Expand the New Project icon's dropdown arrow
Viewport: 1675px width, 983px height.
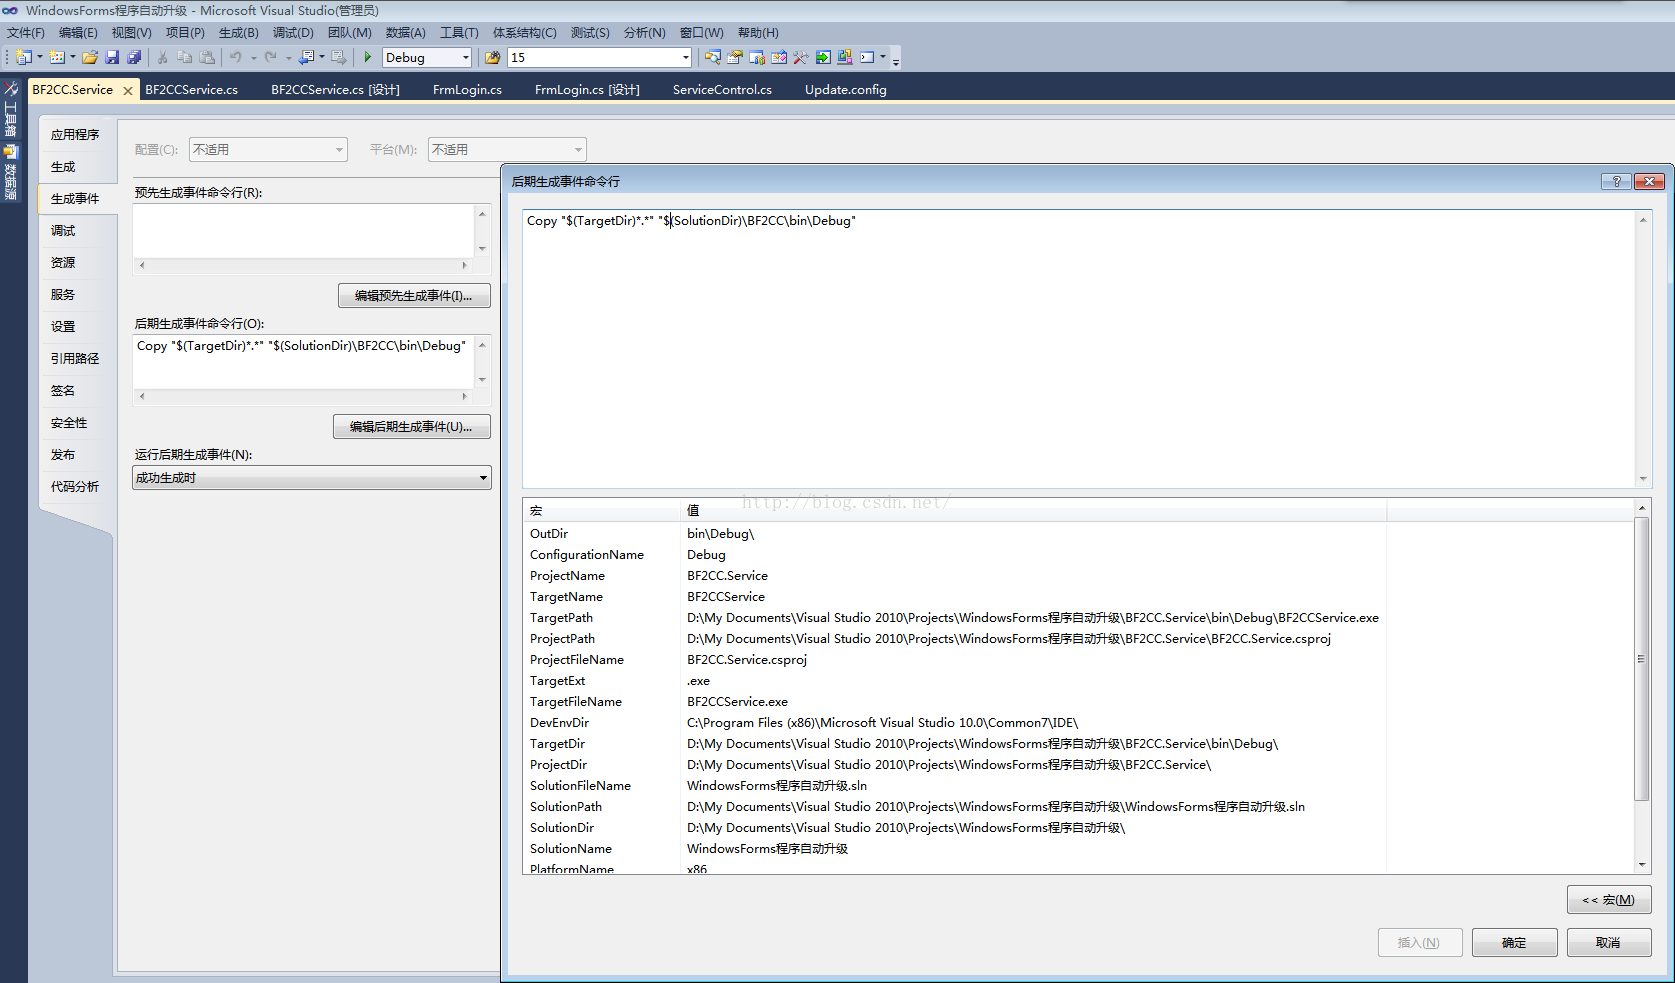point(40,57)
